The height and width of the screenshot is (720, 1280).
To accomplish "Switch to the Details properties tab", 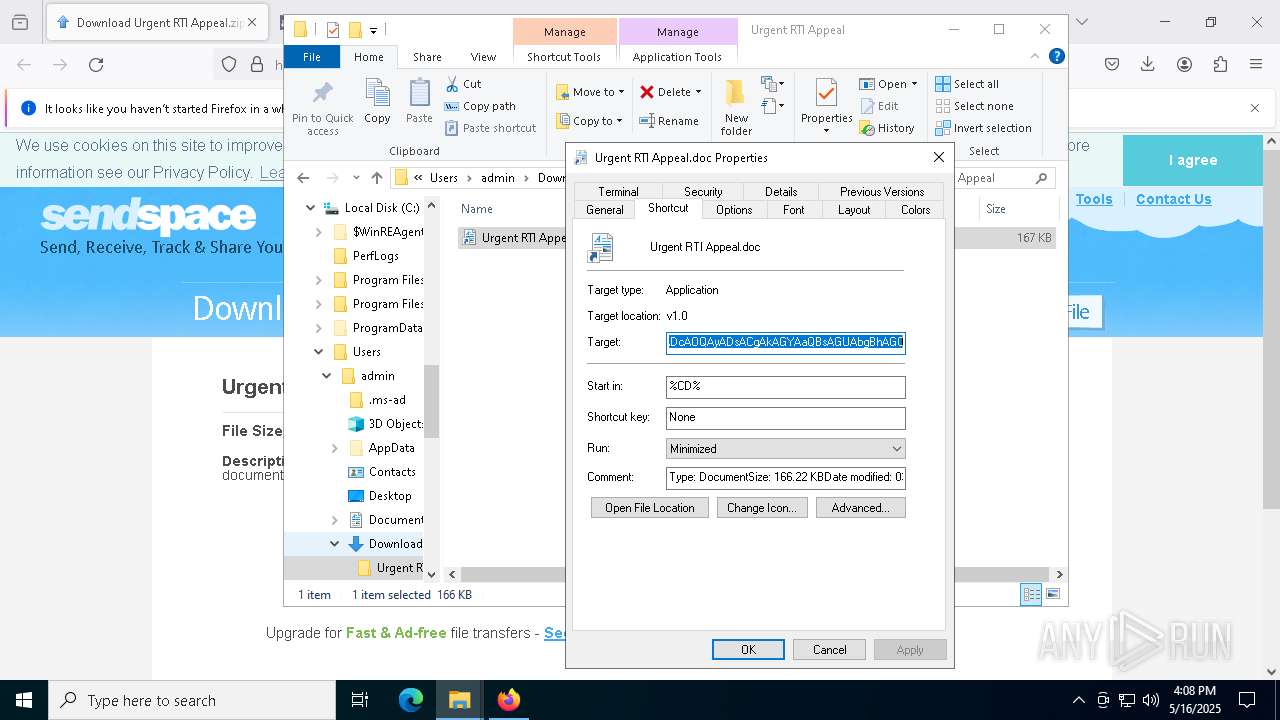I will click(x=781, y=192).
